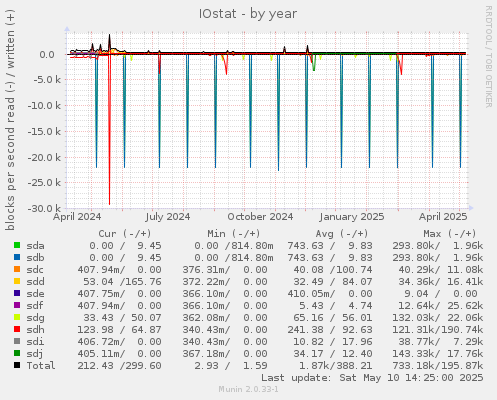Viewport: 497px width, 400px height.
Task: Click the 'April 2025' x-axis label
Action: coord(443,217)
